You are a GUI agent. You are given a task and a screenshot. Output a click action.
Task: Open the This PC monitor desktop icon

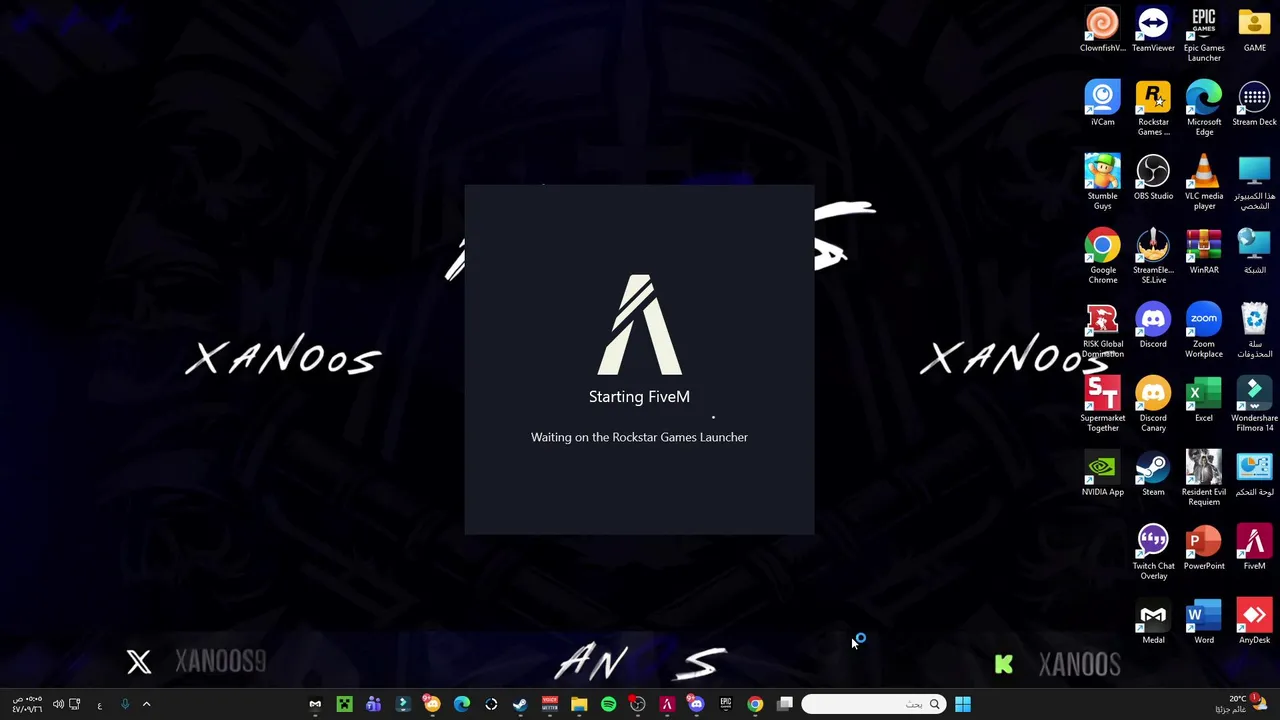(x=1254, y=183)
